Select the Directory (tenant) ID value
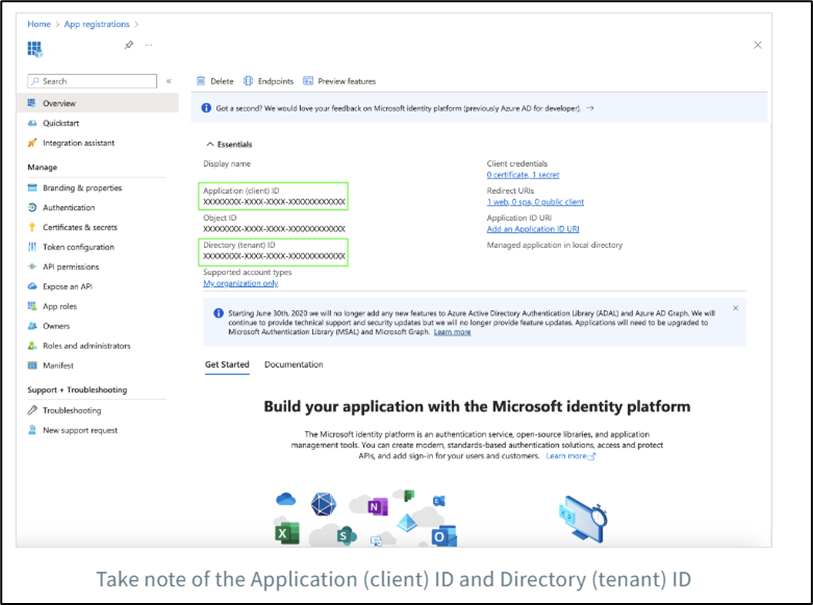This screenshot has height=605, width=813. pyautogui.click(x=274, y=256)
